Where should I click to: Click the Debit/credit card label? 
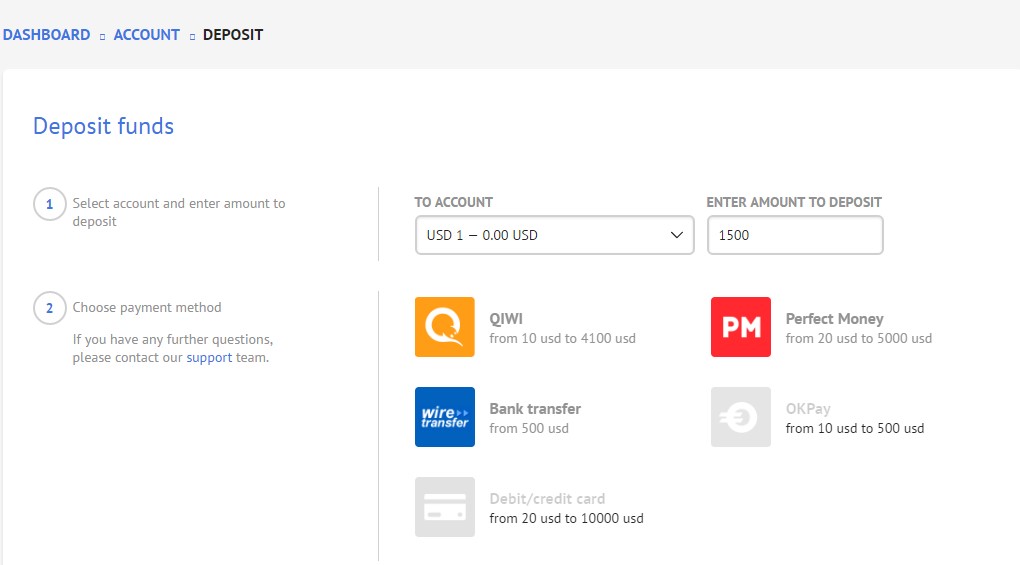[547, 499]
